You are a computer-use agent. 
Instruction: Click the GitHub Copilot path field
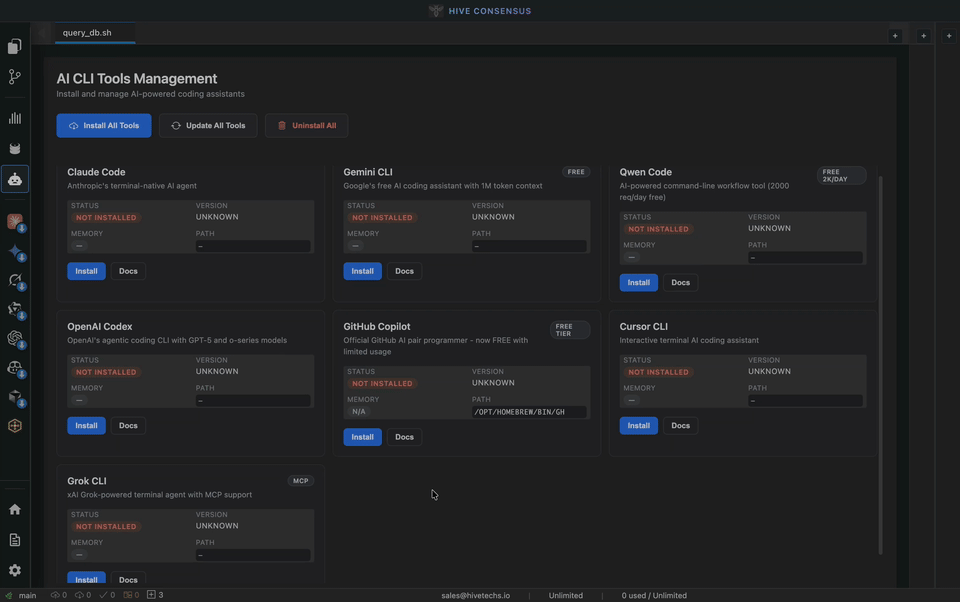[529, 412]
